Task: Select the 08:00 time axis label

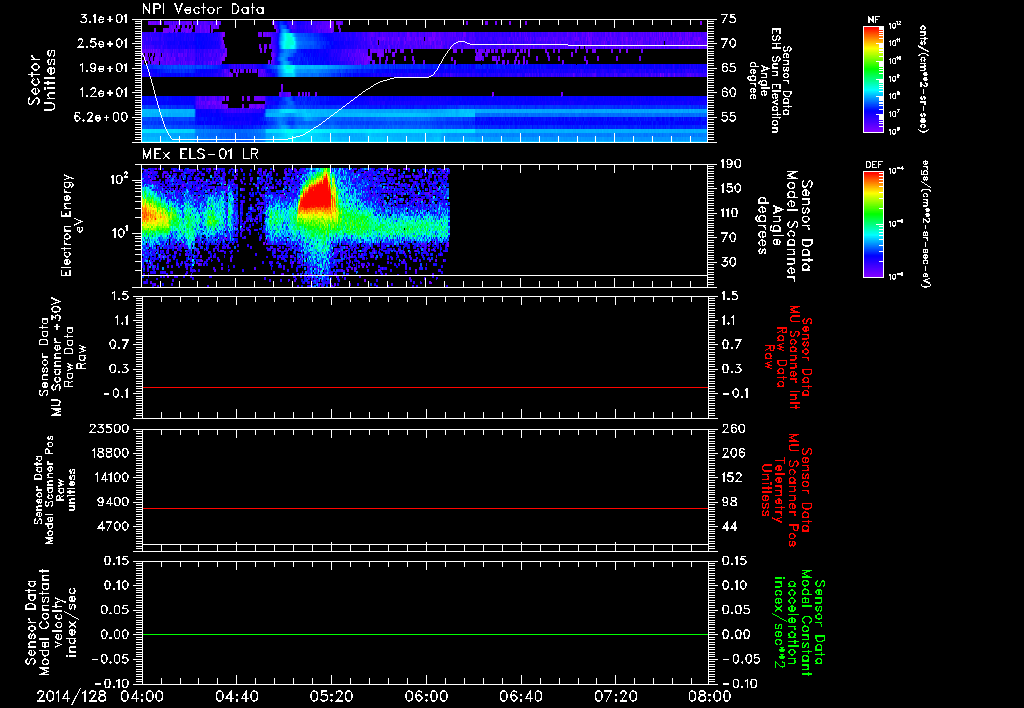Action: coord(710,696)
